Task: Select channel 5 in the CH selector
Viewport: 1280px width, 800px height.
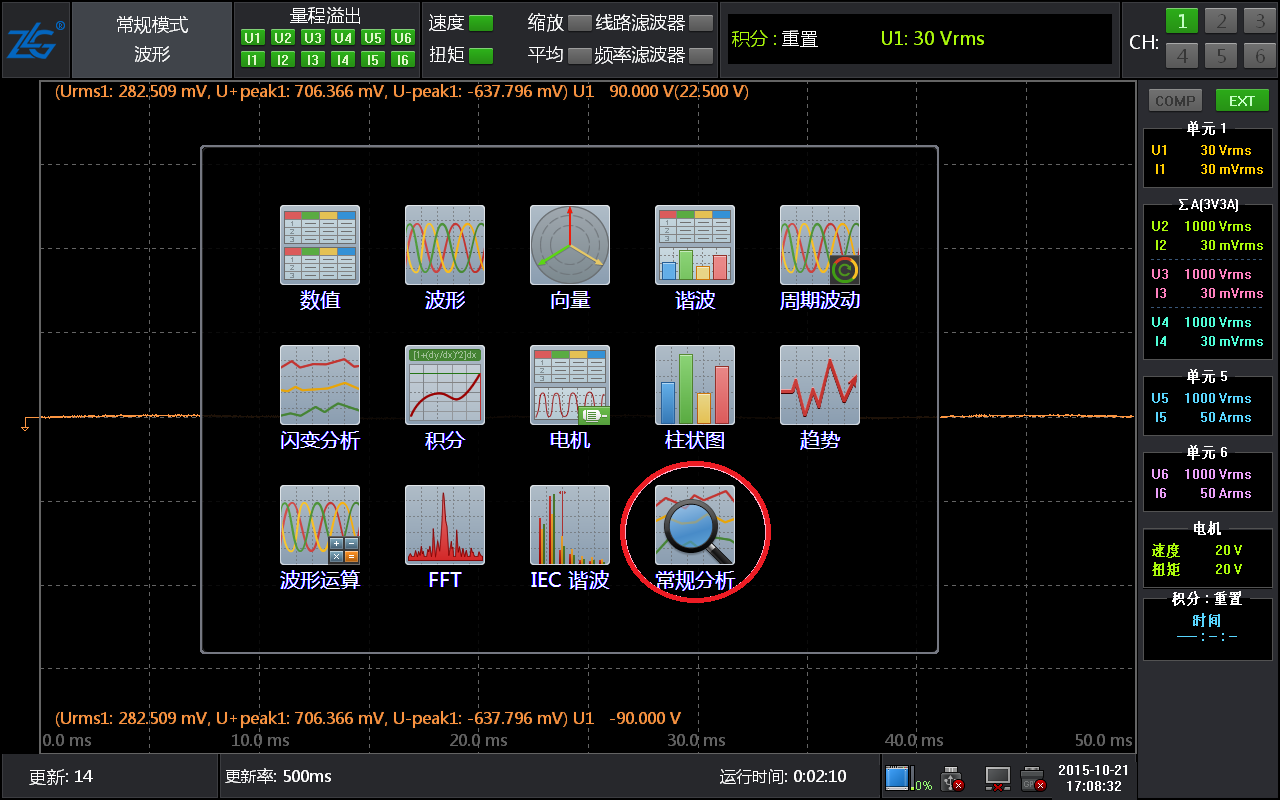Action: (1221, 56)
